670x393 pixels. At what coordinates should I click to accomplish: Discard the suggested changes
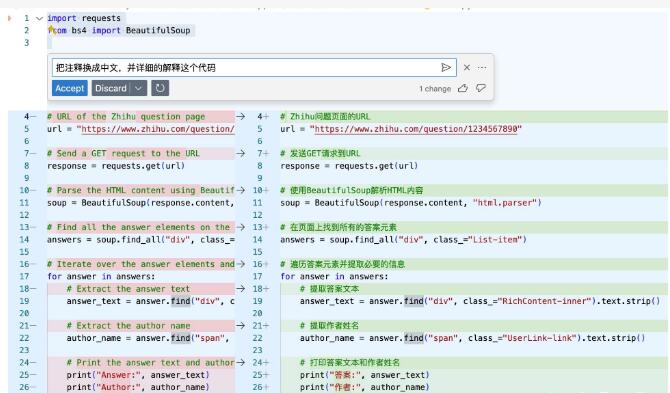coord(111,88)
